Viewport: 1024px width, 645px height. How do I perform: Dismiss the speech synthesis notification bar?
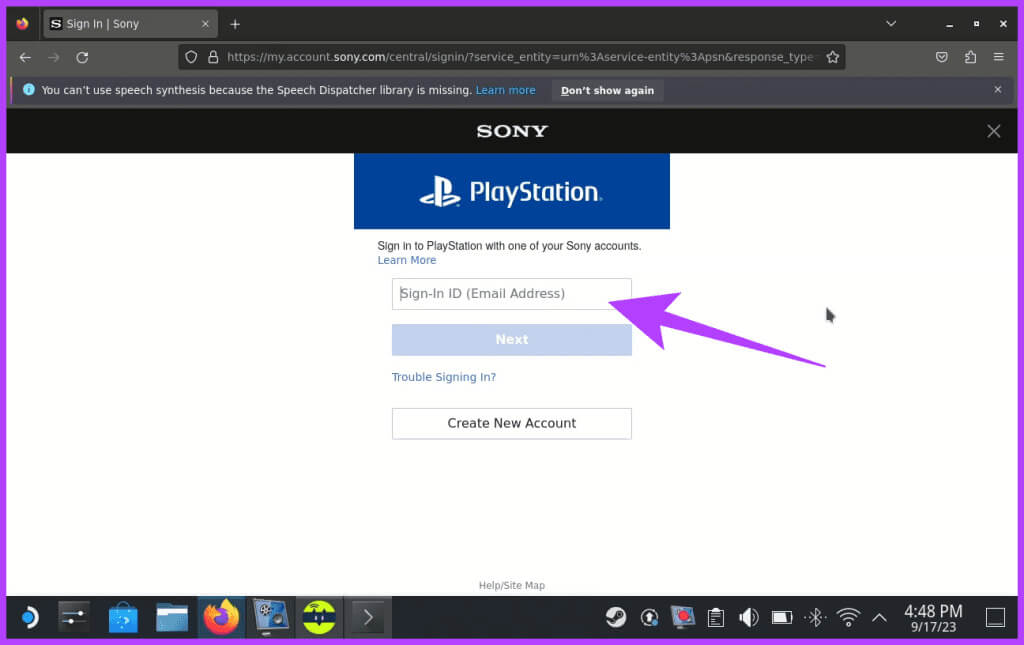[997, 89]
